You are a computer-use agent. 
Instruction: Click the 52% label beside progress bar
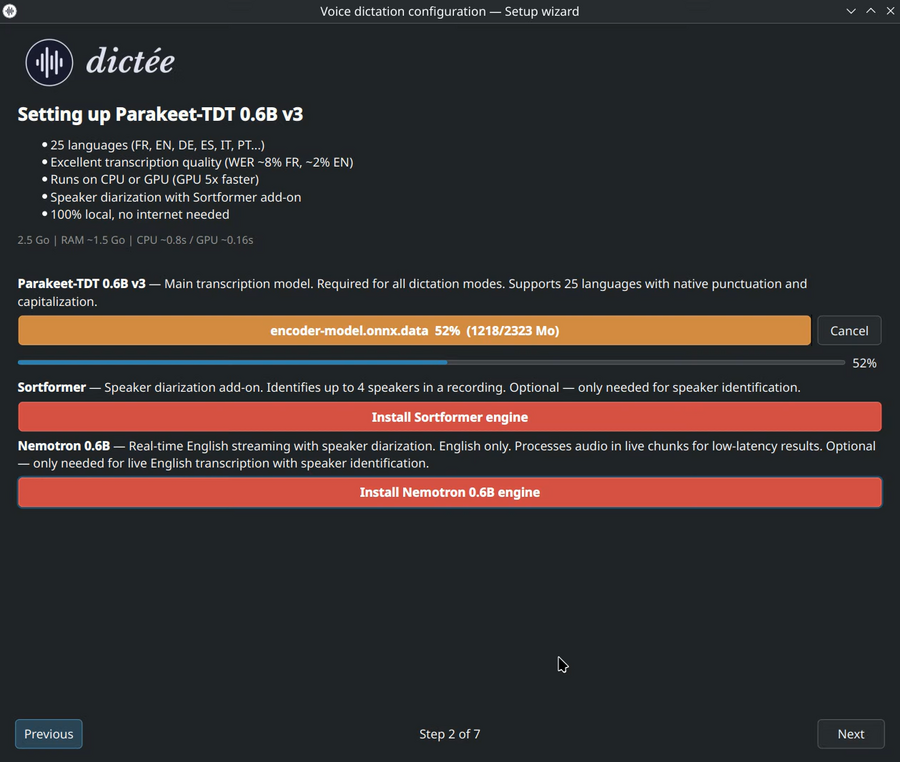tap(864, 363)
